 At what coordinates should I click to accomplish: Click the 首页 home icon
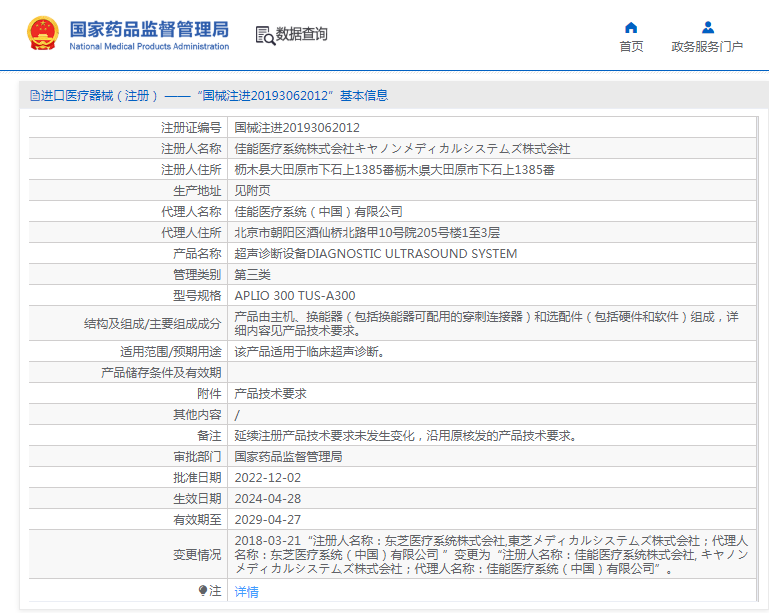pyautogui.click(x=631, y=27)
